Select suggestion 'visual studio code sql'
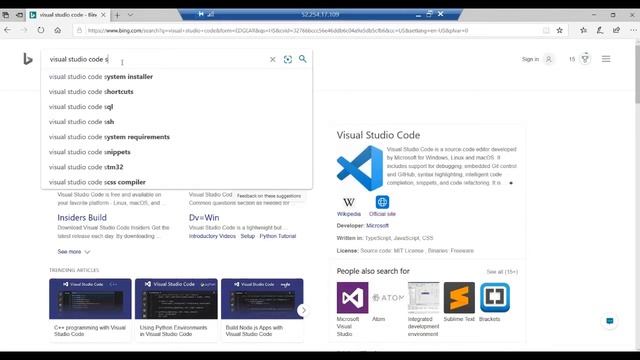The width and height of the screenshot is (640, 360). [x=177, y=107]
